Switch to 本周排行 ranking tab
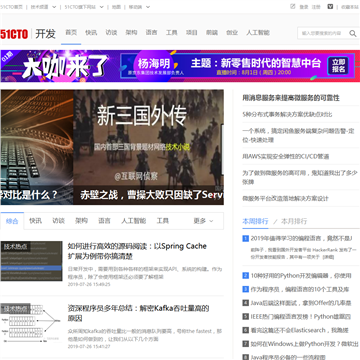The height and width of the screenshot is (360, 360). tap(255, 221)
